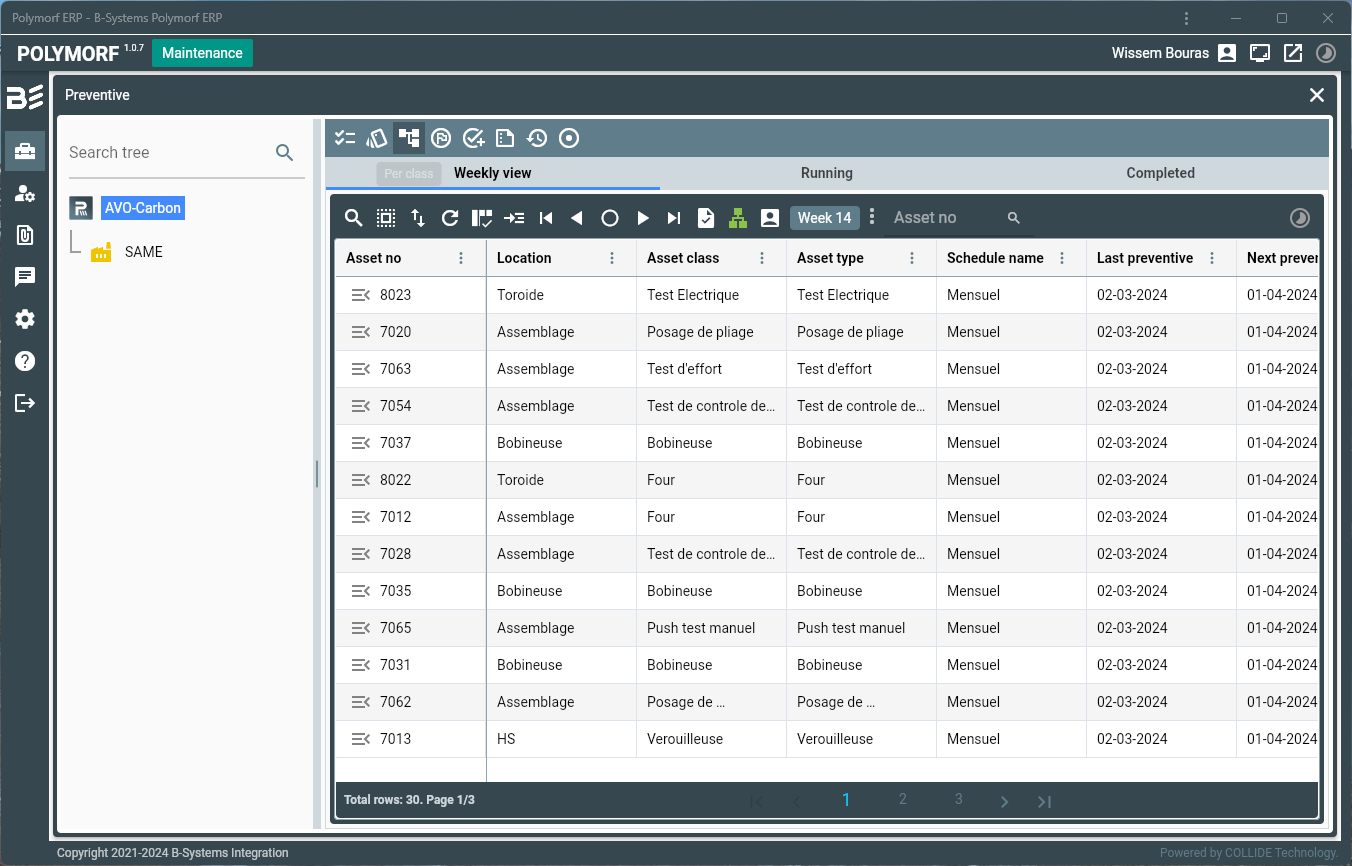Open the Asset no column options menu
Image resolution: width=1352 pixels, height=866 pixels.
pos(461,258)
